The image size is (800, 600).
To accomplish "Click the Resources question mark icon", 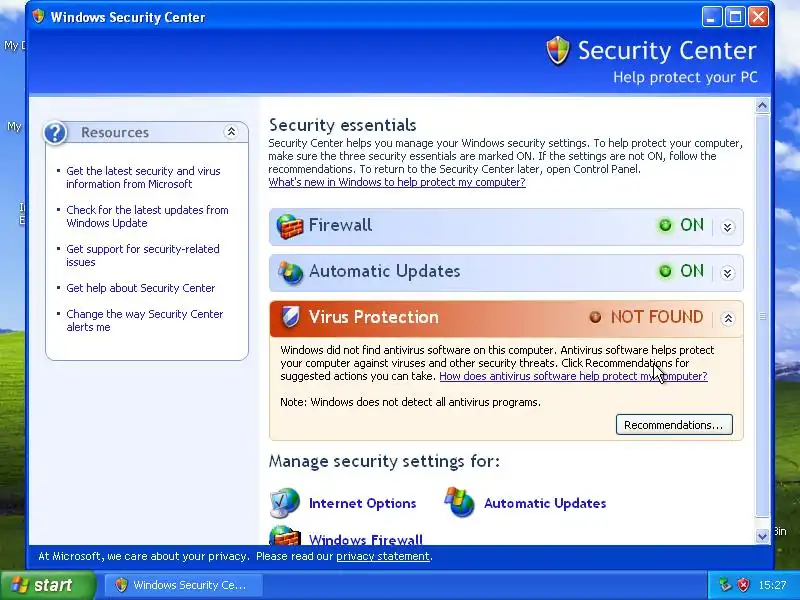I will 55,133.
